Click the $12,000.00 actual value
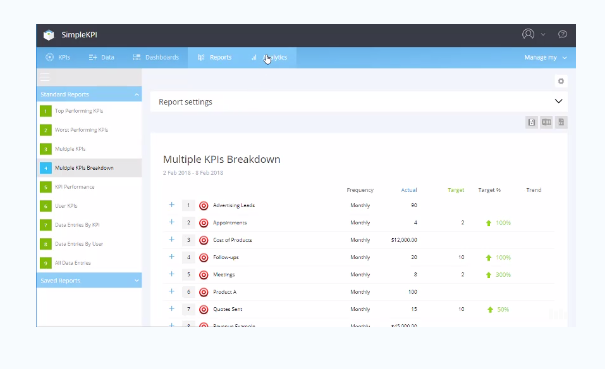605x369 pixels. [404, 240]
